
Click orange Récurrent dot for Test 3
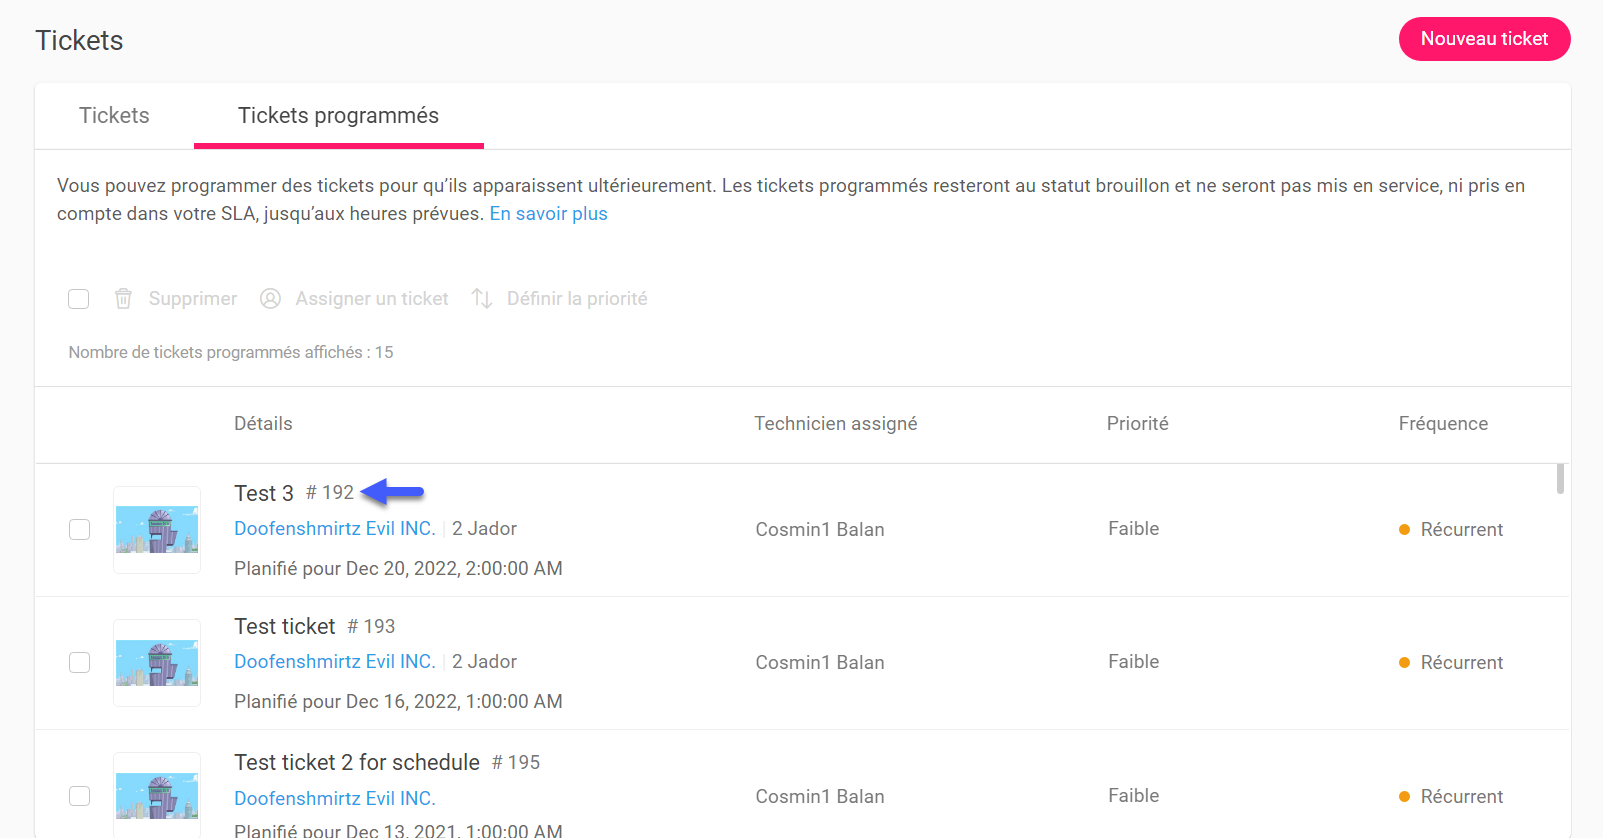(x=1404, y=530)
